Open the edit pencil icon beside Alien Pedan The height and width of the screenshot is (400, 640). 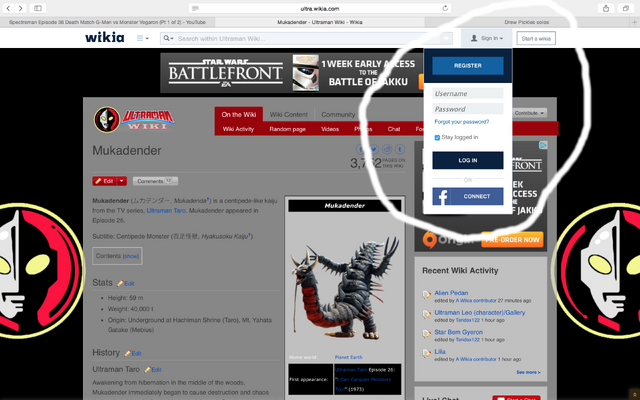click(427, 295)
